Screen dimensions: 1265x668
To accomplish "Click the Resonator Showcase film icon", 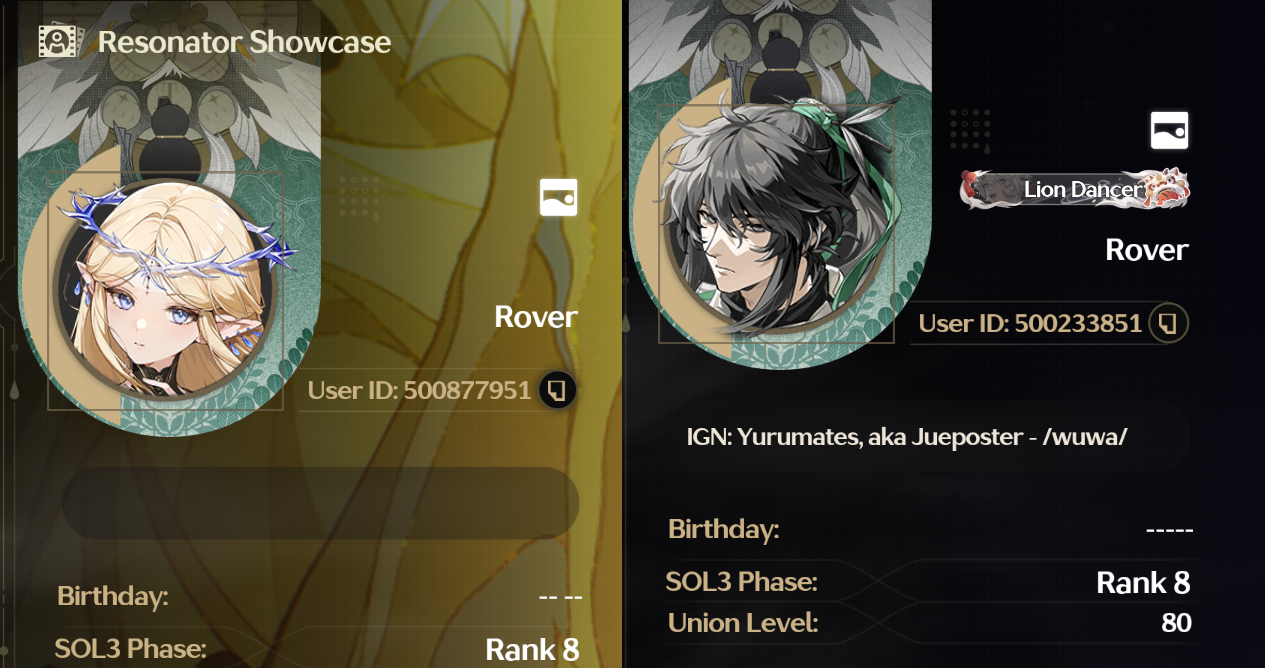I will click(57, 41).
